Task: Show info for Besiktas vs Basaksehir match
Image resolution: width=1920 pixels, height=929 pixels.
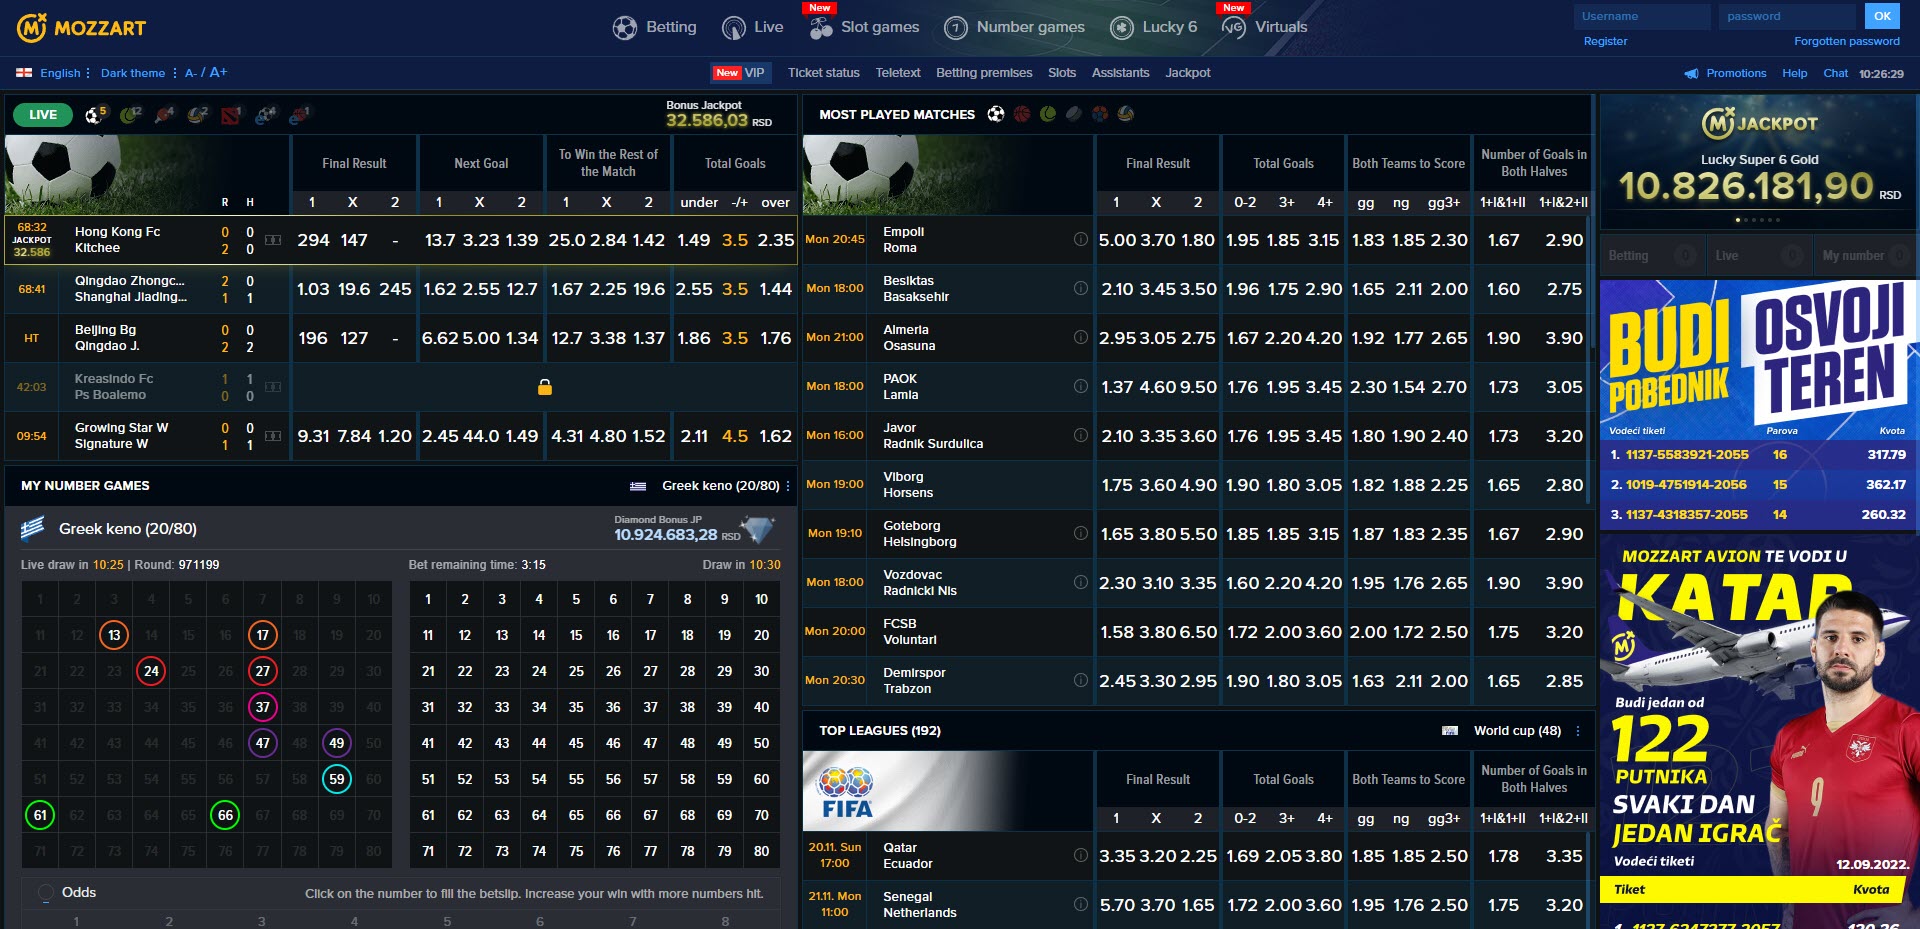Action: (1081, 289)
